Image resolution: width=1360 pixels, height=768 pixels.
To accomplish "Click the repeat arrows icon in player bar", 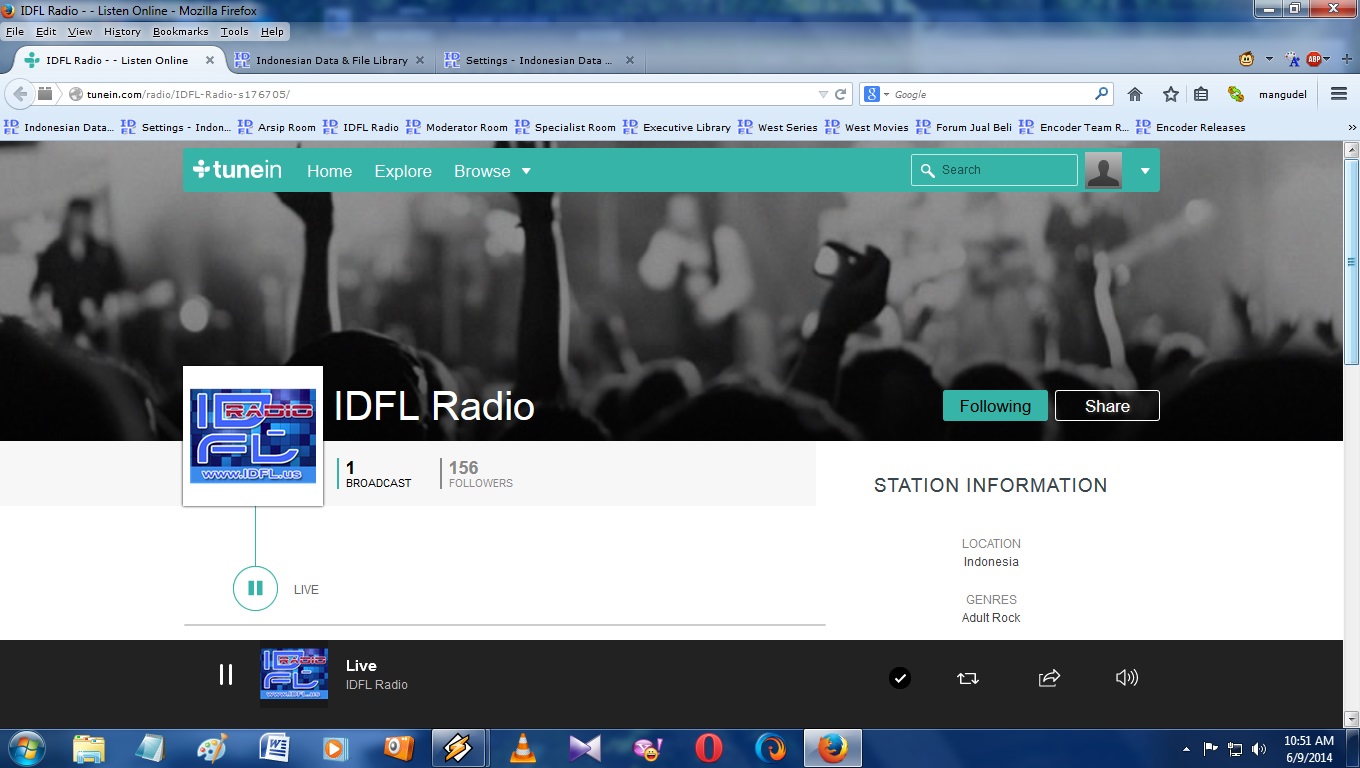I will click(967, 678).
